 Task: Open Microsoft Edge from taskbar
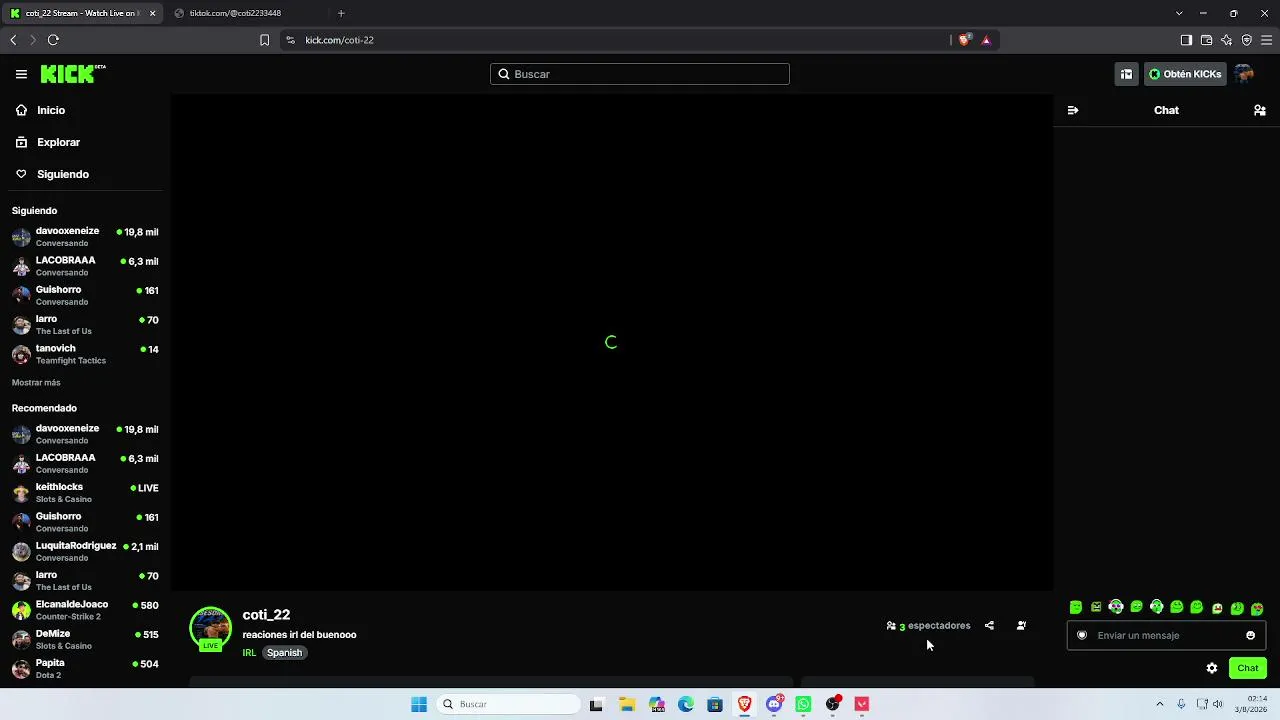coord(686,704)
